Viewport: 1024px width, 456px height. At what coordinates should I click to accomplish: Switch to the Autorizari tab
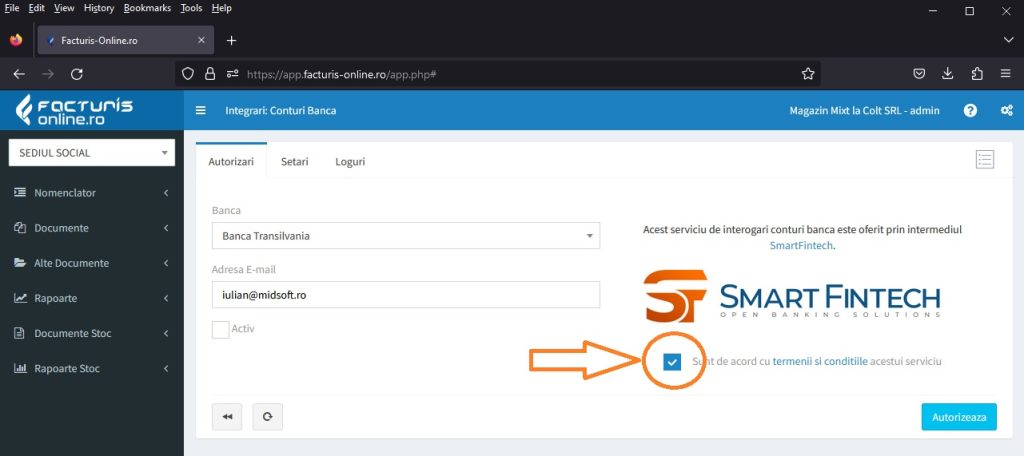pos(231,161)
